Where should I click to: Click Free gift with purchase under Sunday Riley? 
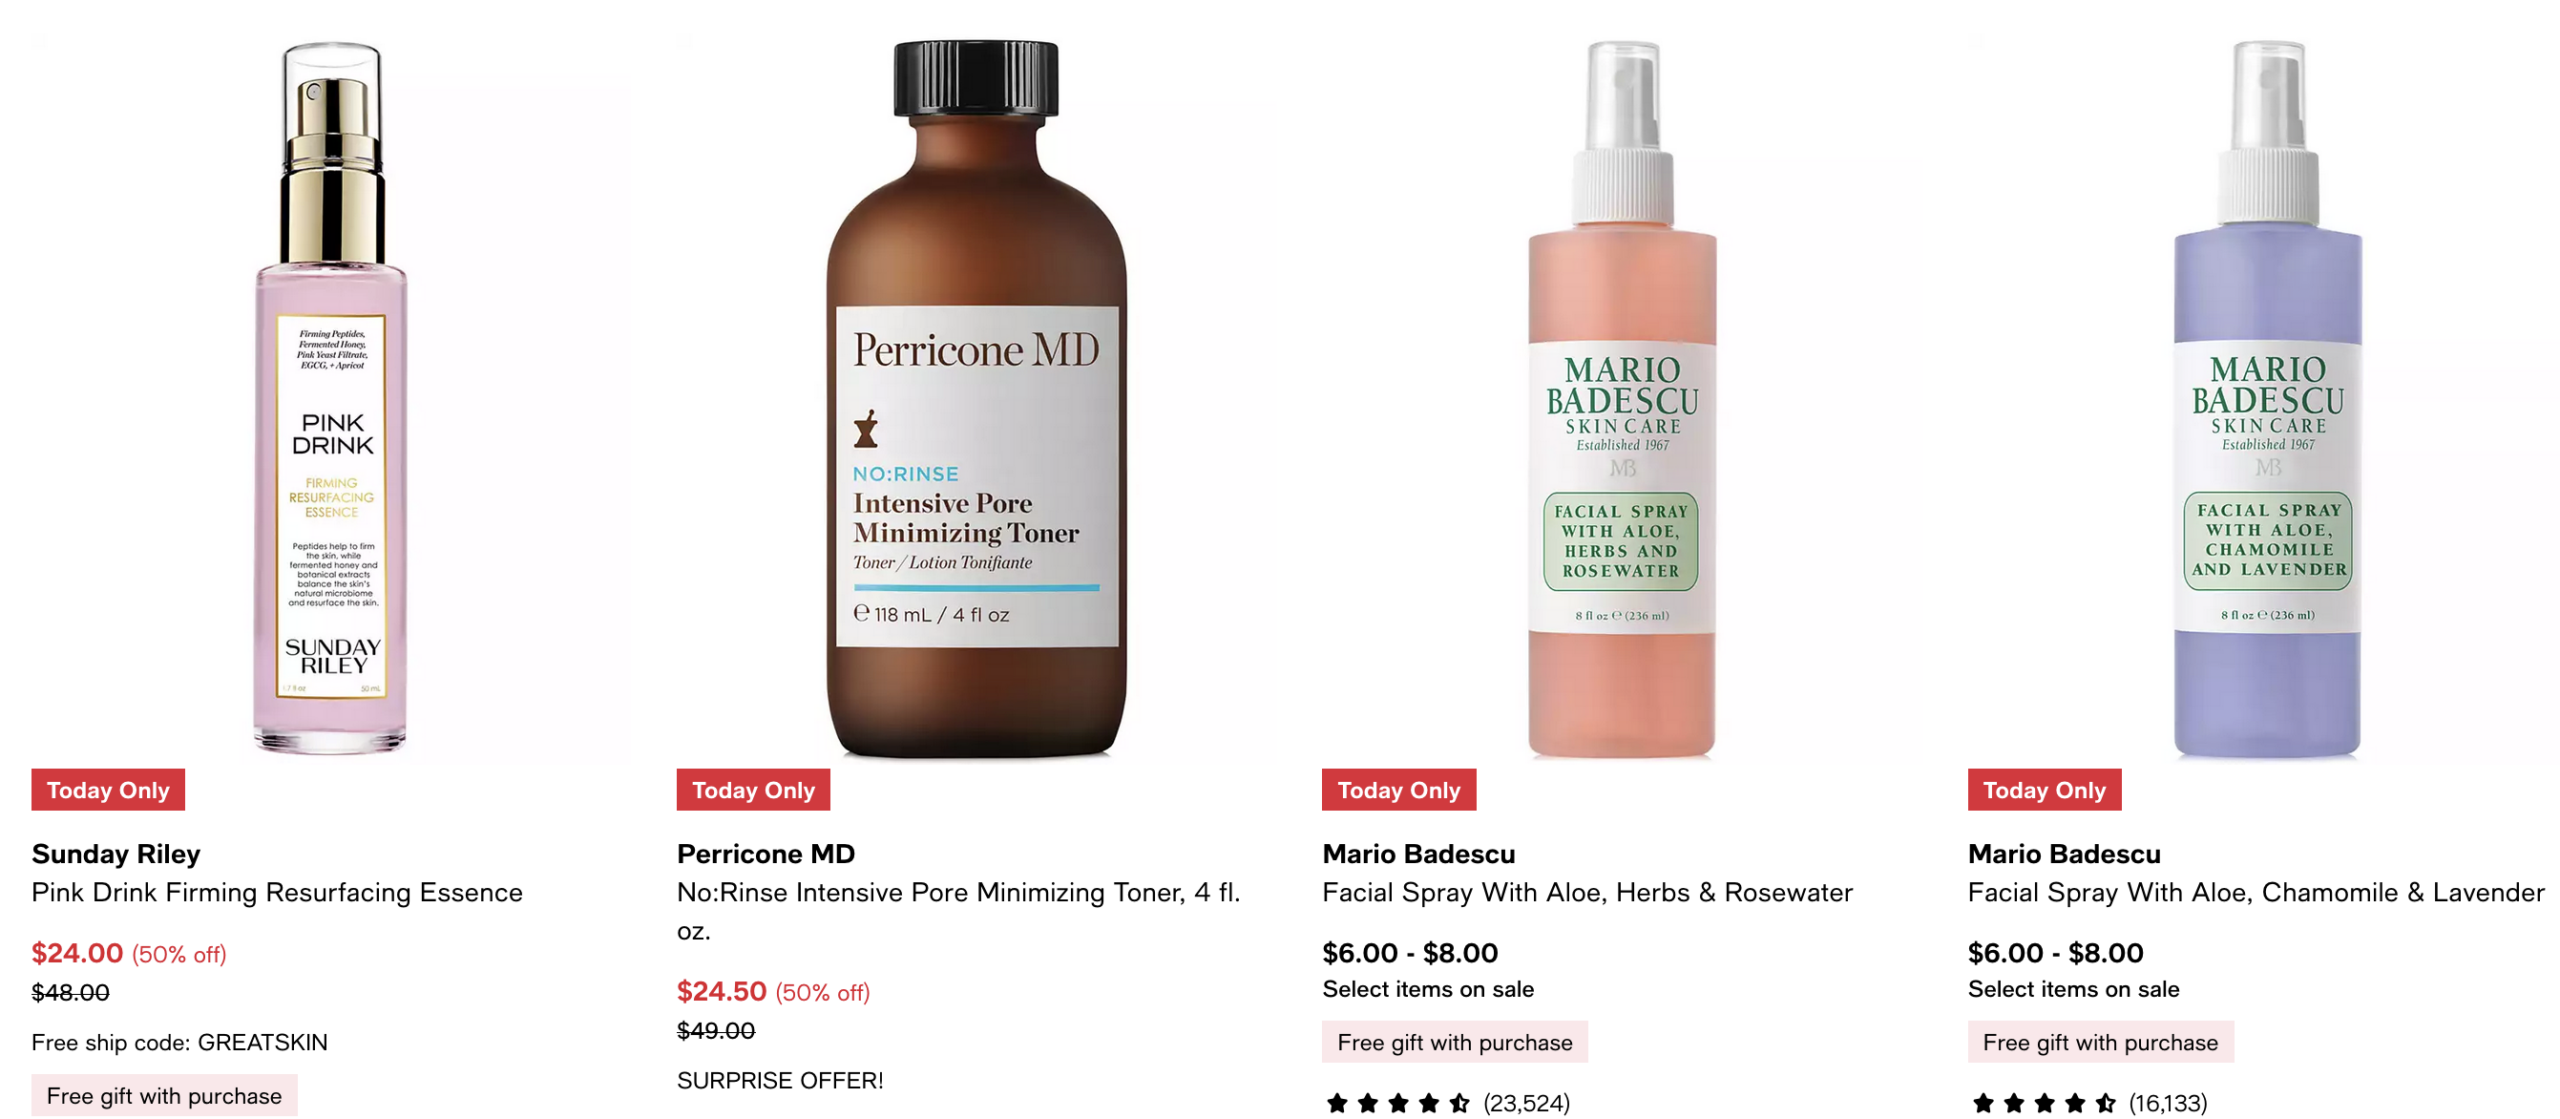pos(164,1096)
